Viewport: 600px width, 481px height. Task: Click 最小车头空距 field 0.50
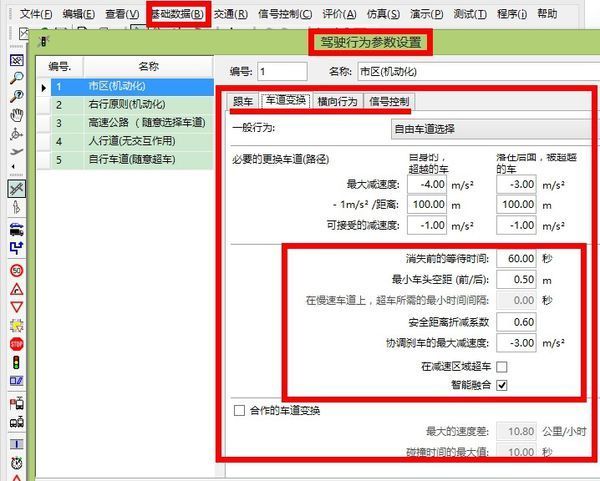(517, 279)
